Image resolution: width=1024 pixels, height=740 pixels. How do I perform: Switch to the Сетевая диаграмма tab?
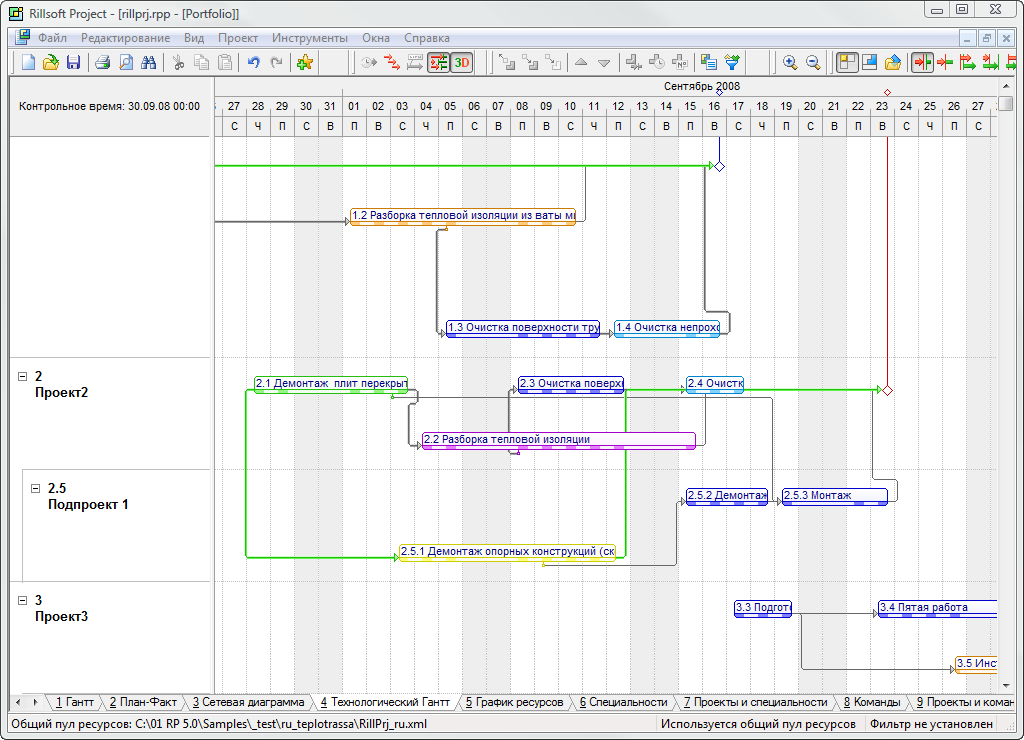248,702
